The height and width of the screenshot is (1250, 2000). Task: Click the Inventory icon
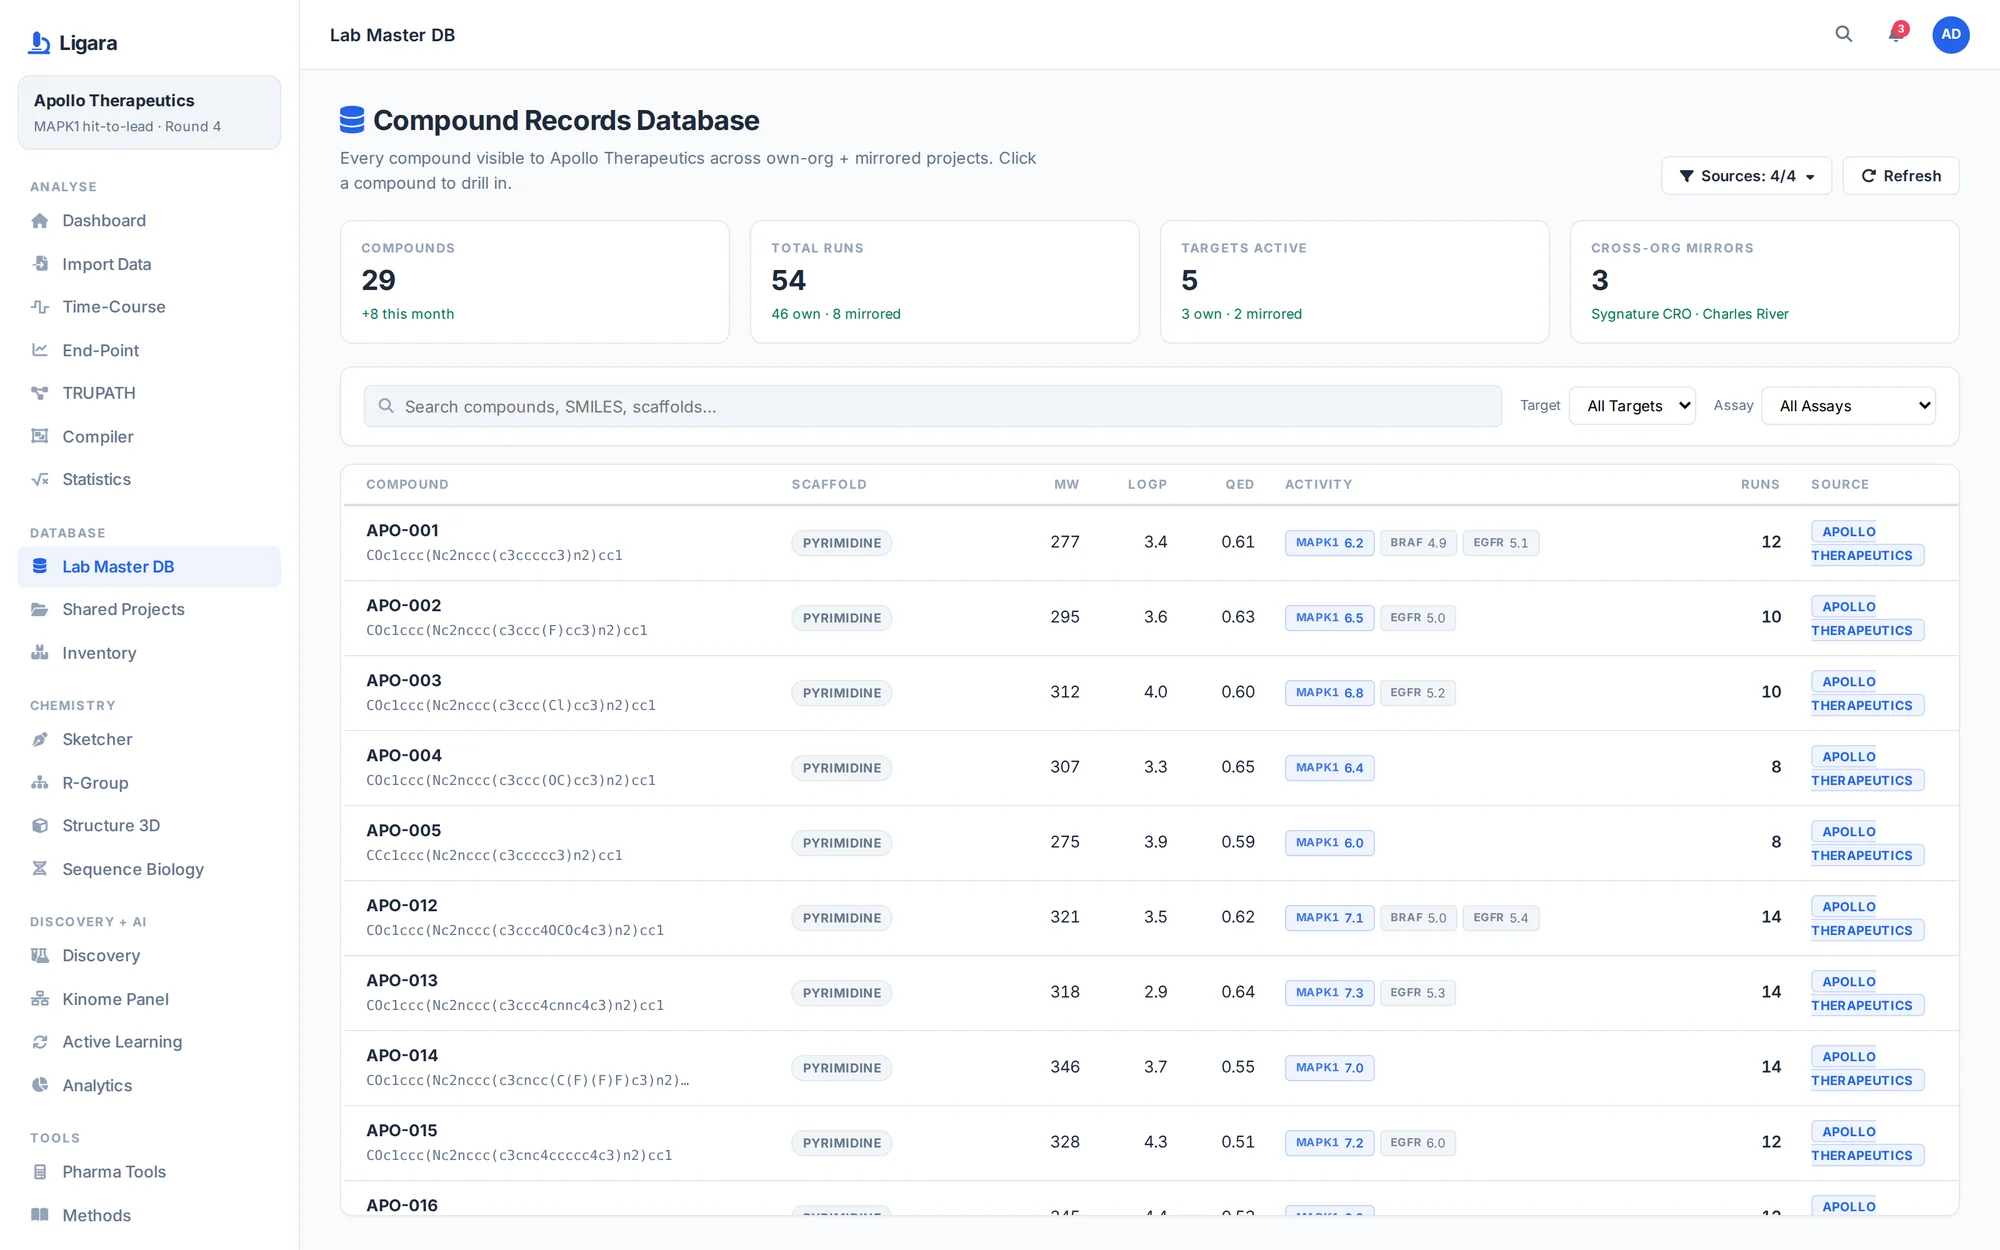40,653
